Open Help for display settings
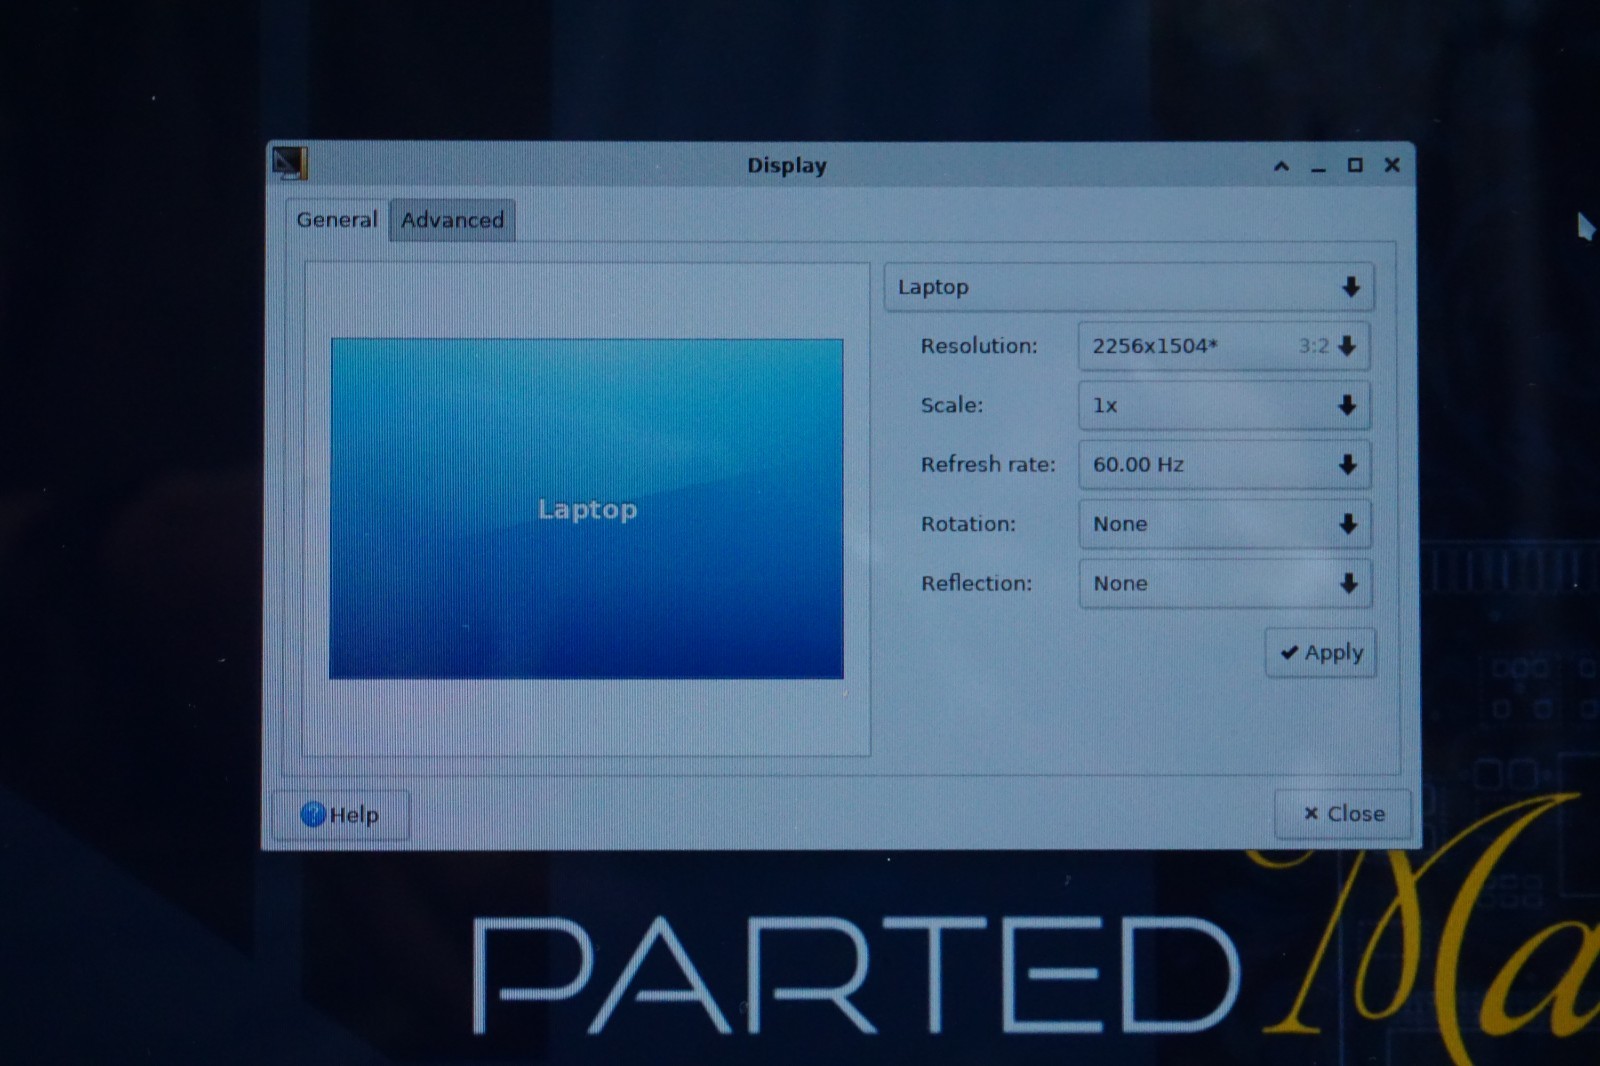This screenshot has height=1066, width=1600. (340, 815)
